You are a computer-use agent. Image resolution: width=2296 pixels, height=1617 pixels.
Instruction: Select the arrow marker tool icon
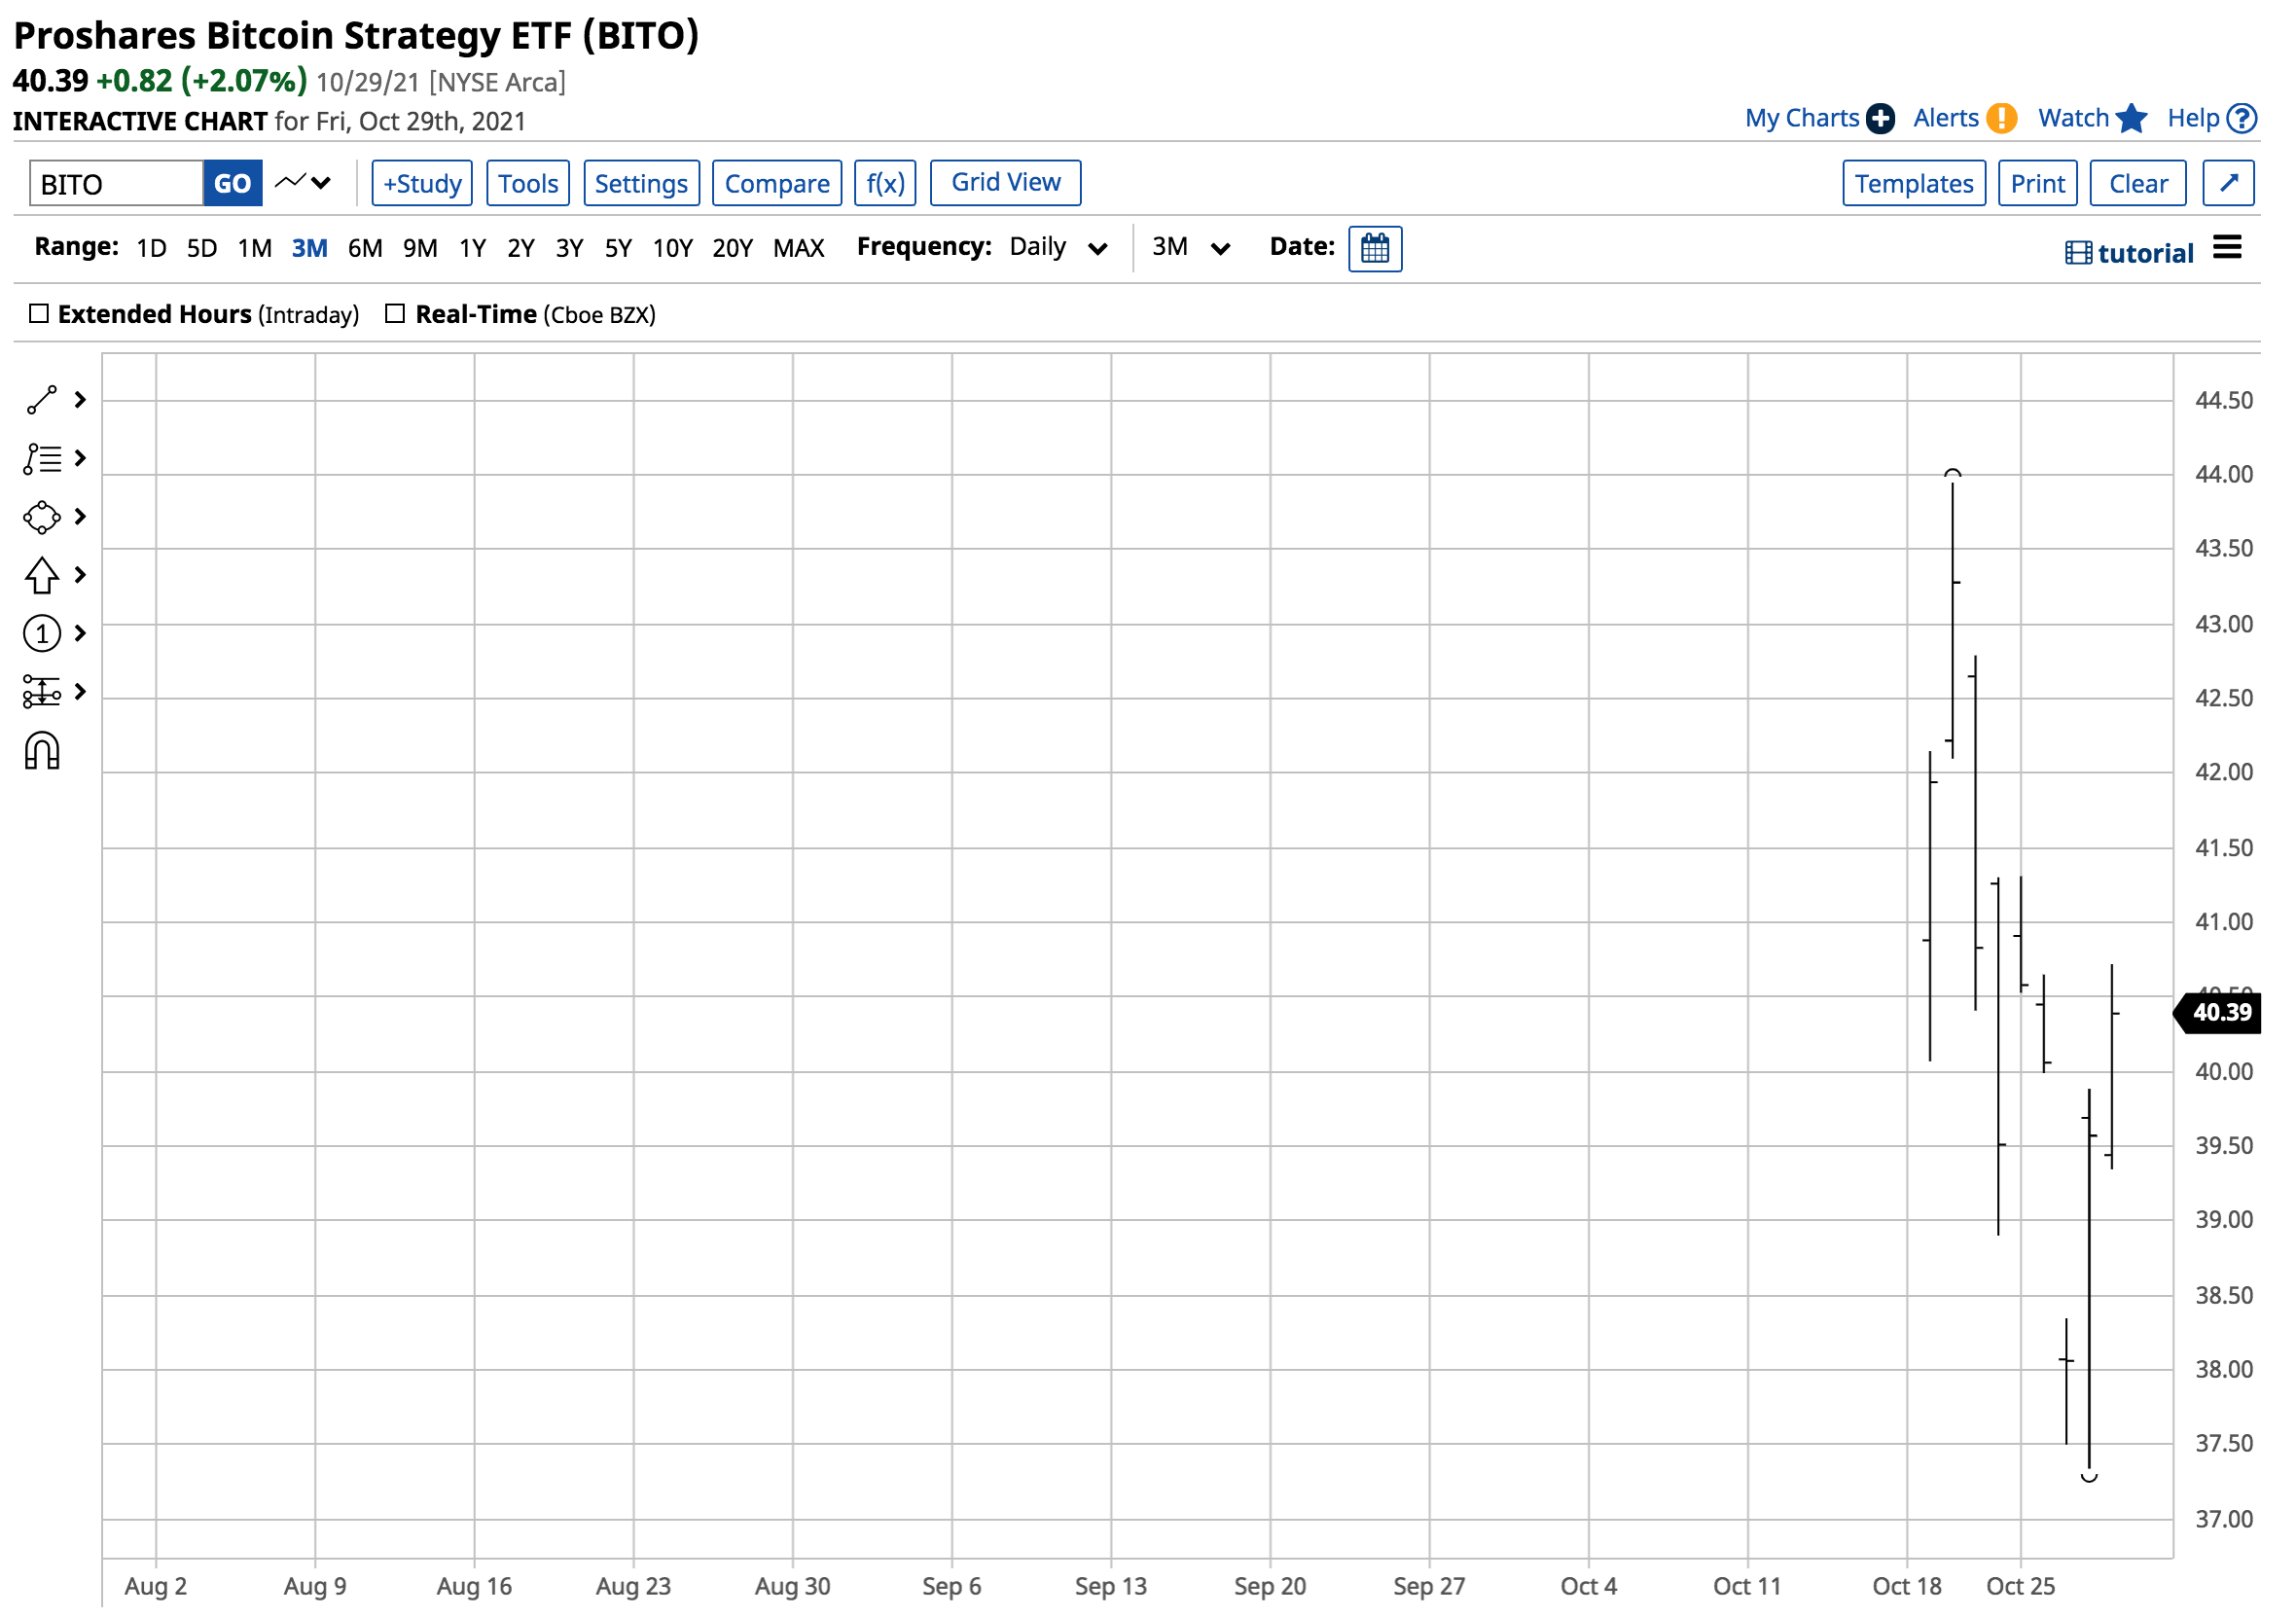(x=42, y=575)
